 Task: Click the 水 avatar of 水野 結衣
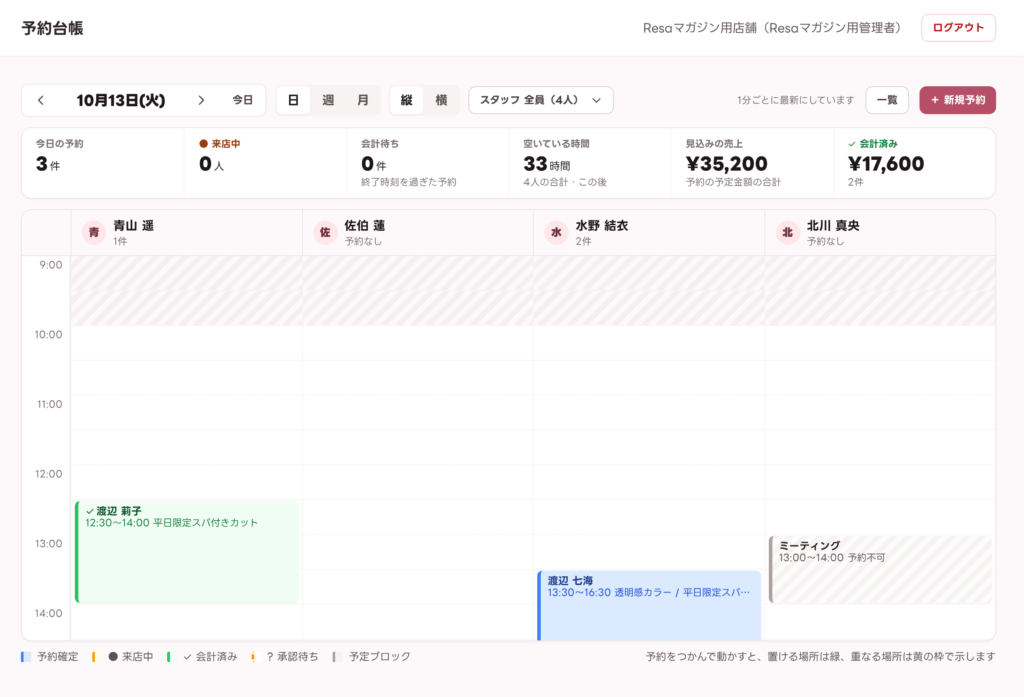(x=556, y=233)
